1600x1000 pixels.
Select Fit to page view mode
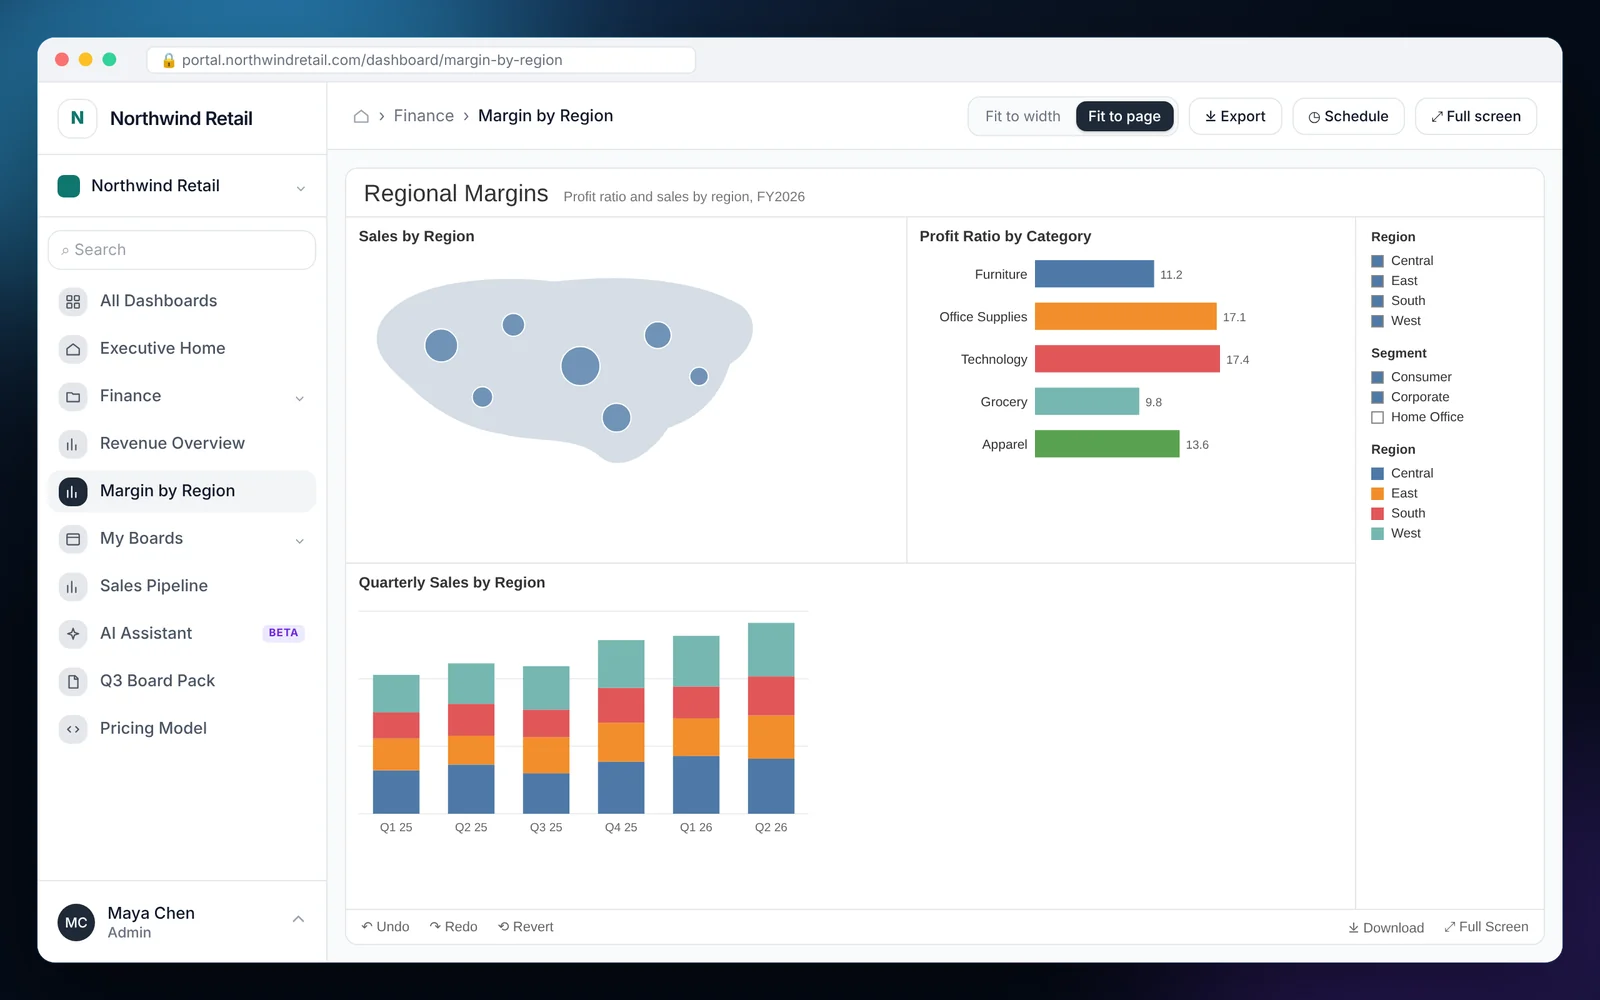1124,116
